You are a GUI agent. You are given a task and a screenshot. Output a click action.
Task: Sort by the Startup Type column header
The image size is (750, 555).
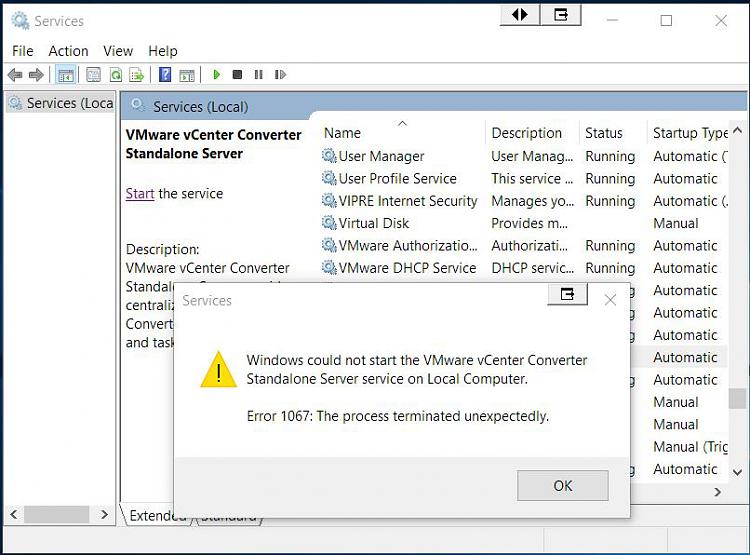687,133
